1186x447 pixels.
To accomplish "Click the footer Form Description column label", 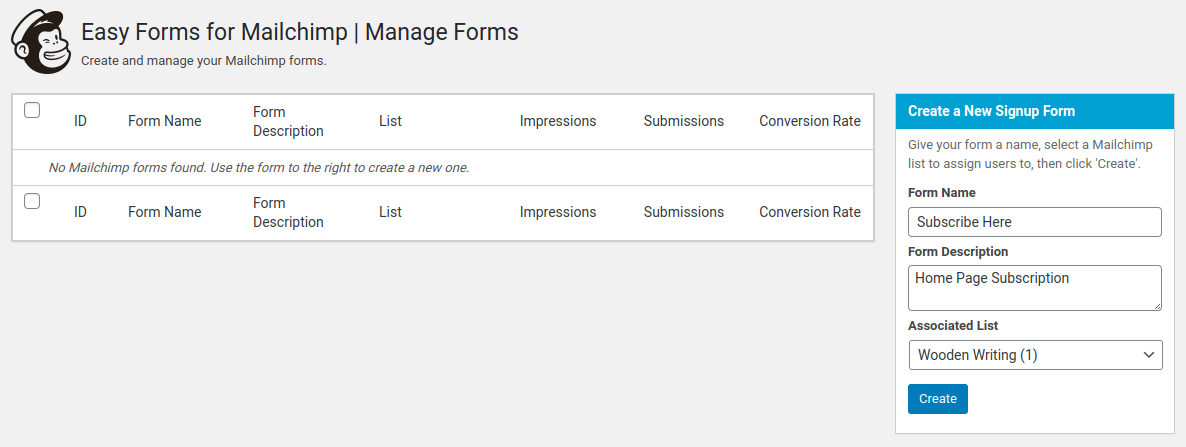I will (x=288, y=213).
